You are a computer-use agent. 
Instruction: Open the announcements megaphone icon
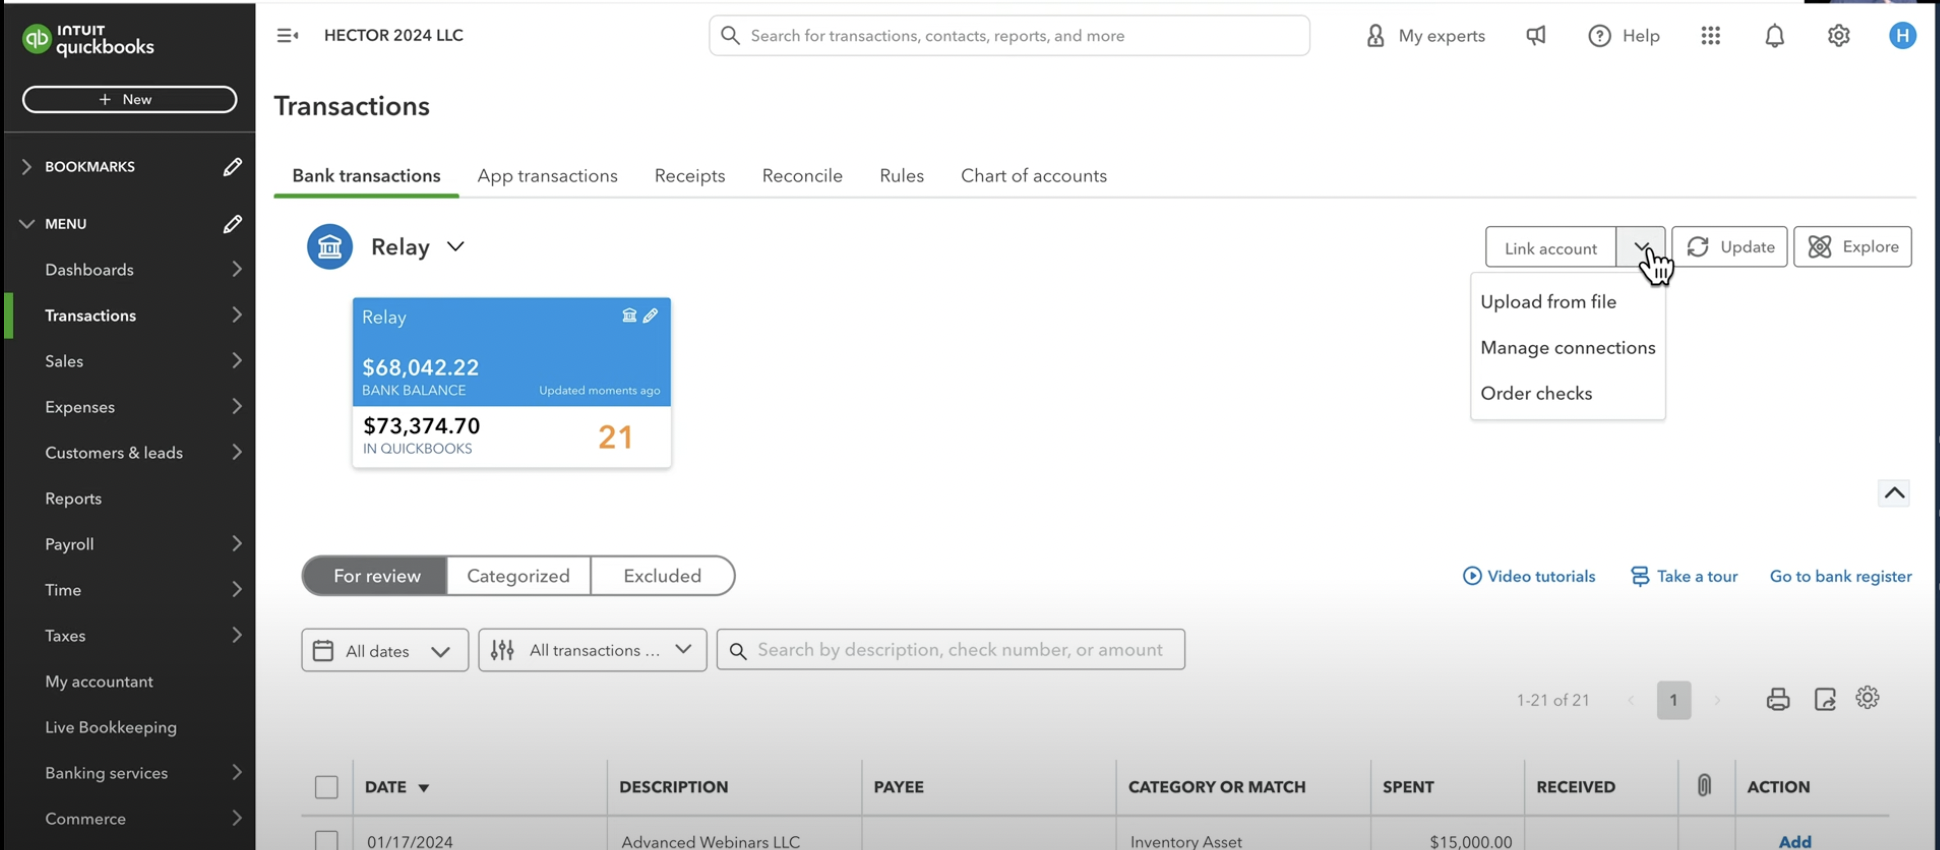(1536, 36)
